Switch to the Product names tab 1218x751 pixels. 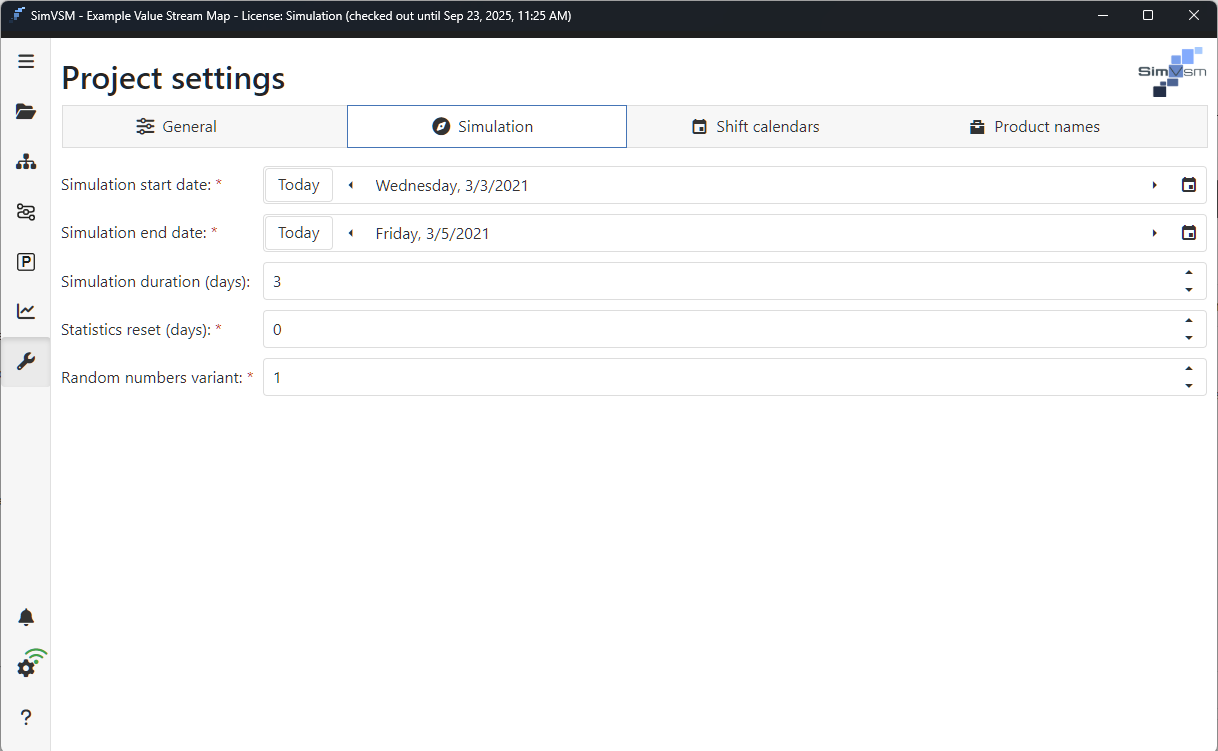pos(1035,127)
